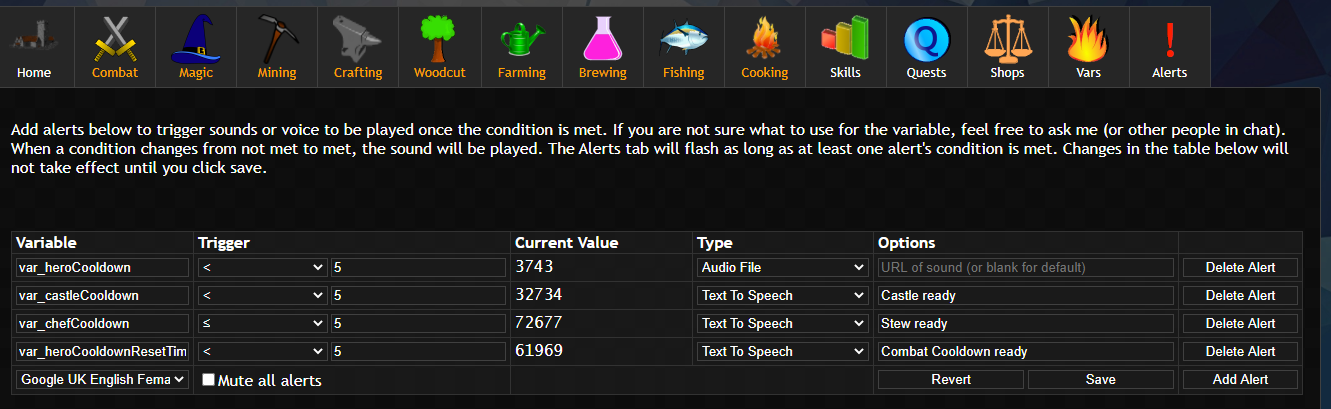Open the Audio File type dropdown
The image size is (1331, 409).
point(782,268)
